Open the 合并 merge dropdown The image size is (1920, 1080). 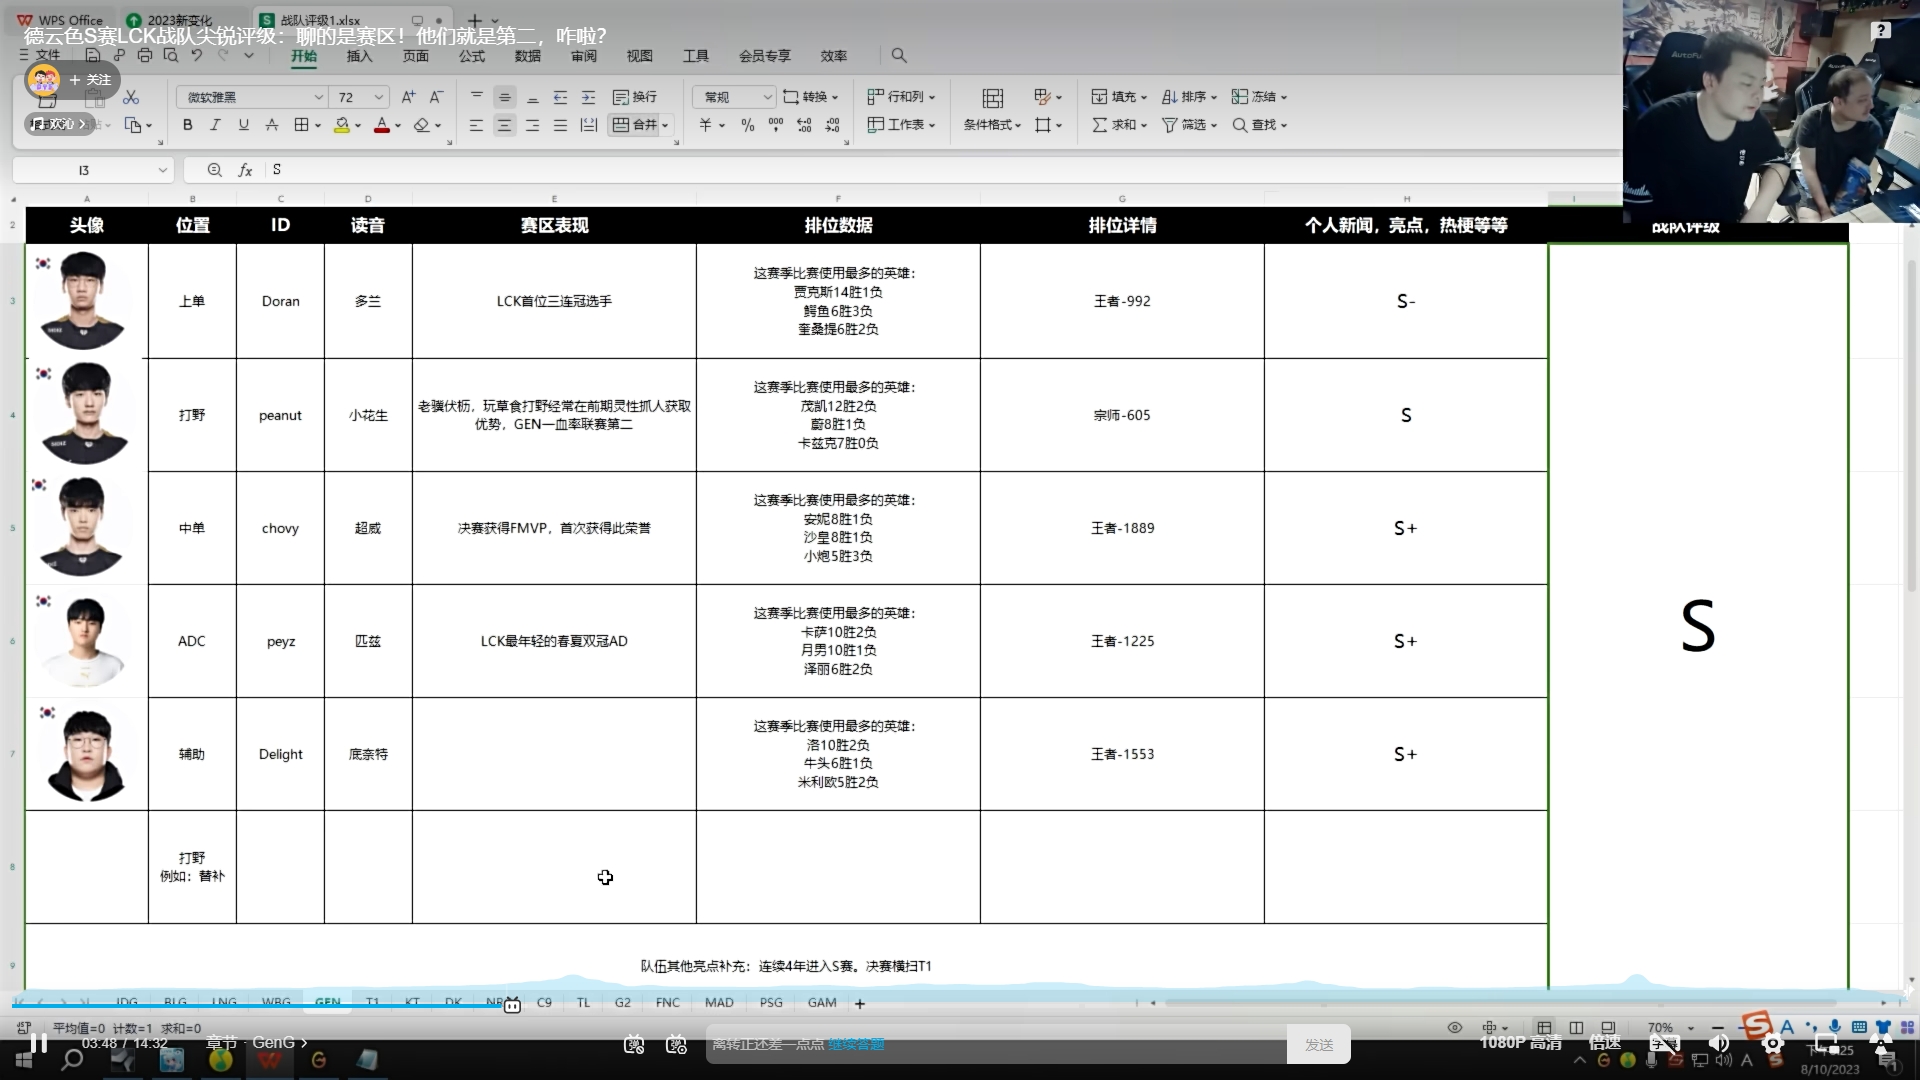665,125
